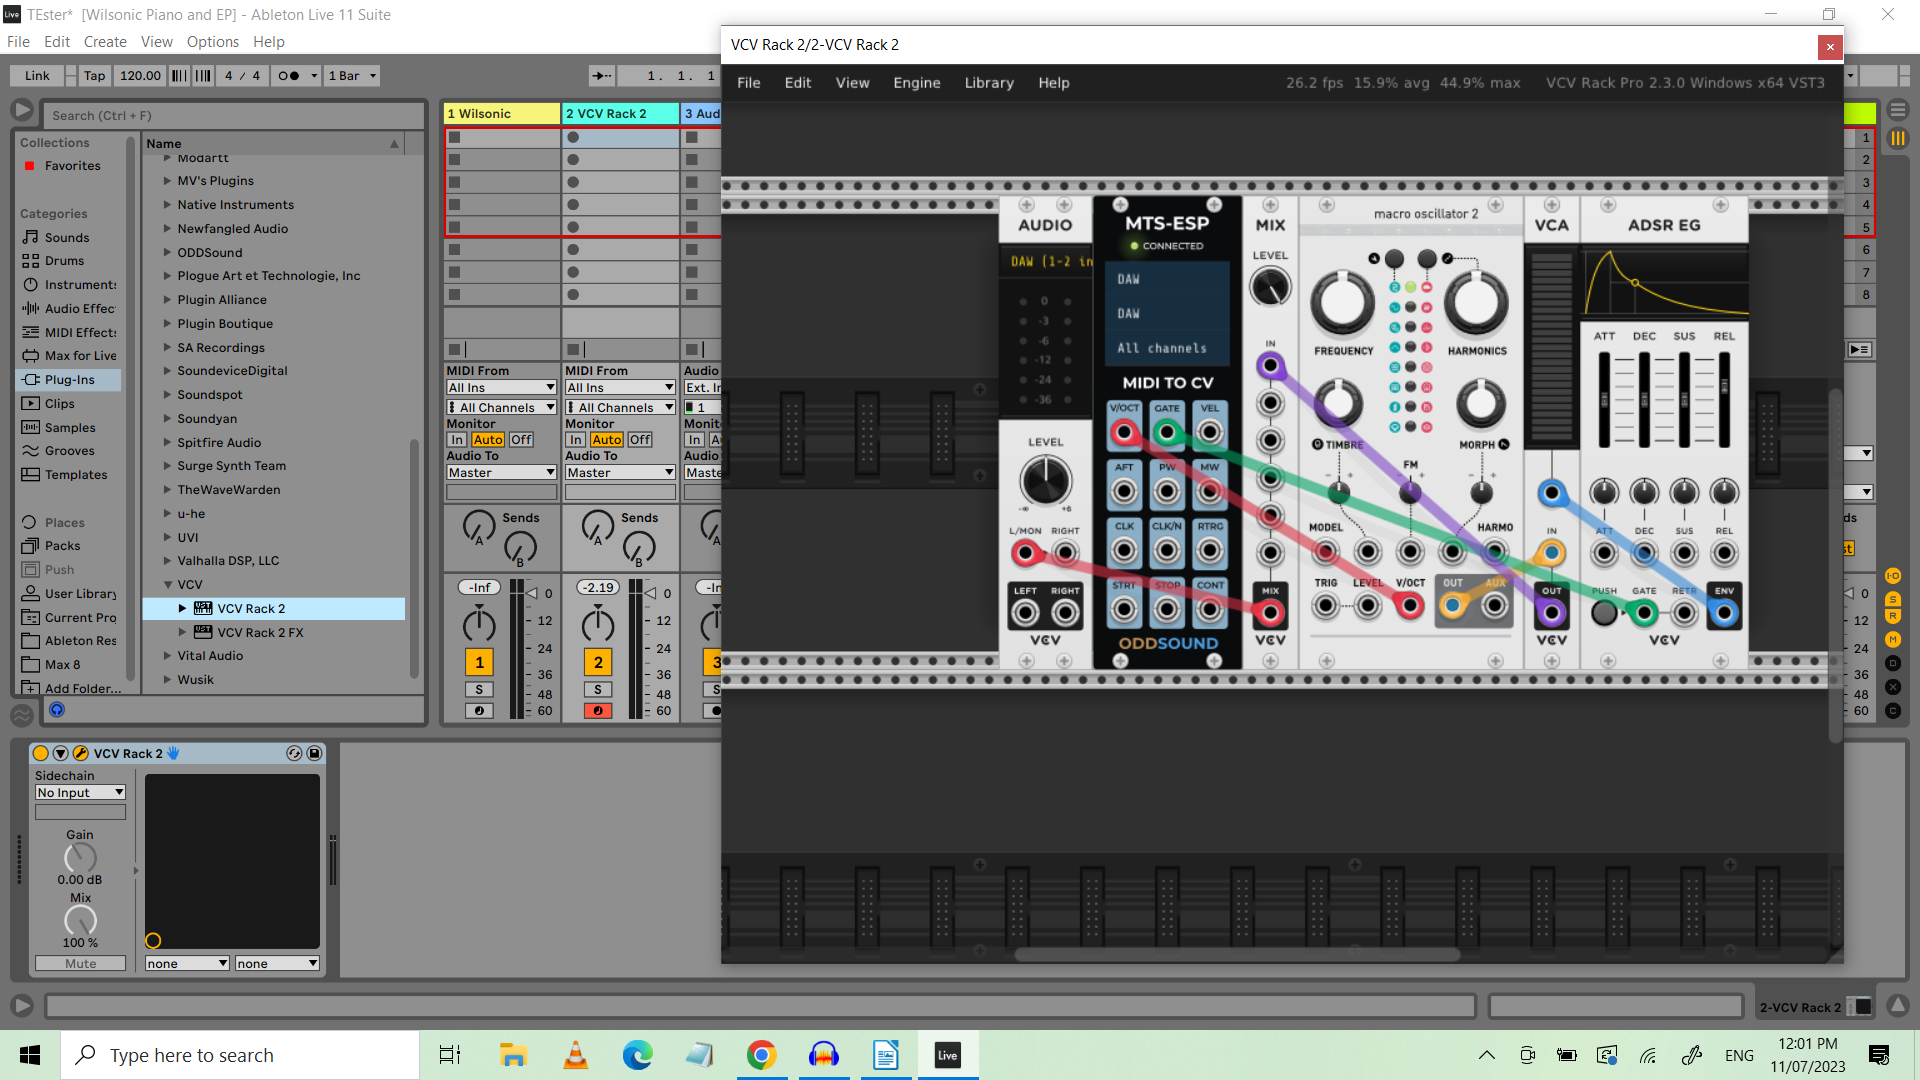Viewport: 1920px width, 1080px height.
Task: Arm track 1 for recording
Action: 479,711
